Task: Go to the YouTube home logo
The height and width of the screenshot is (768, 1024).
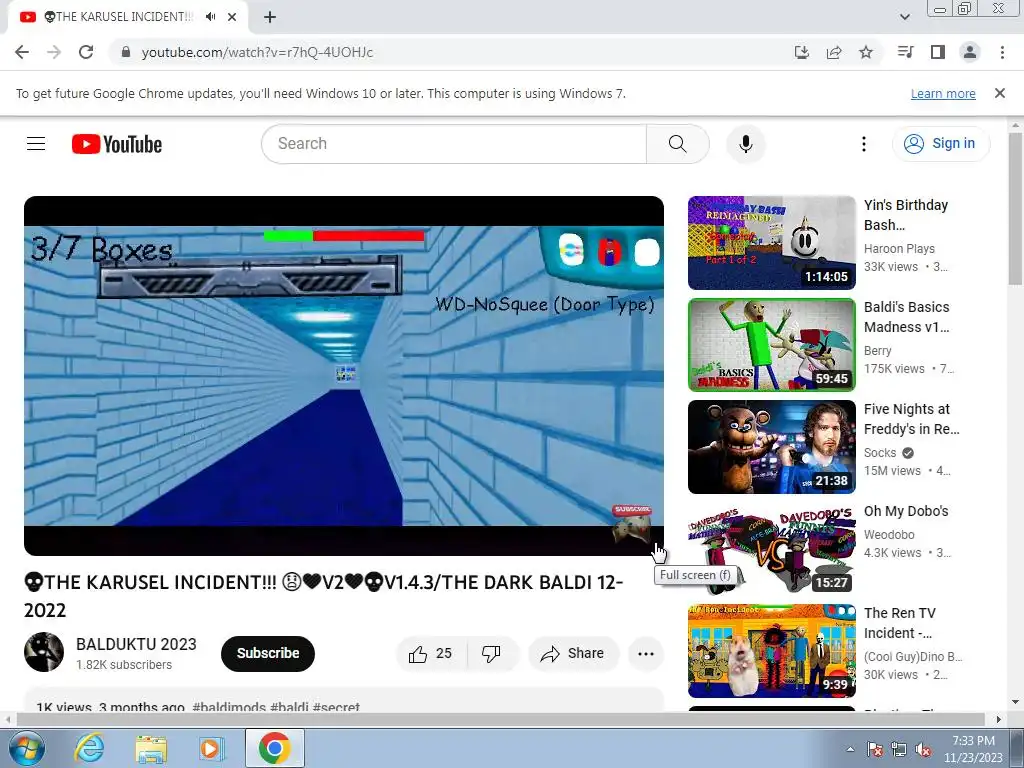Action: tap(117, 144)
